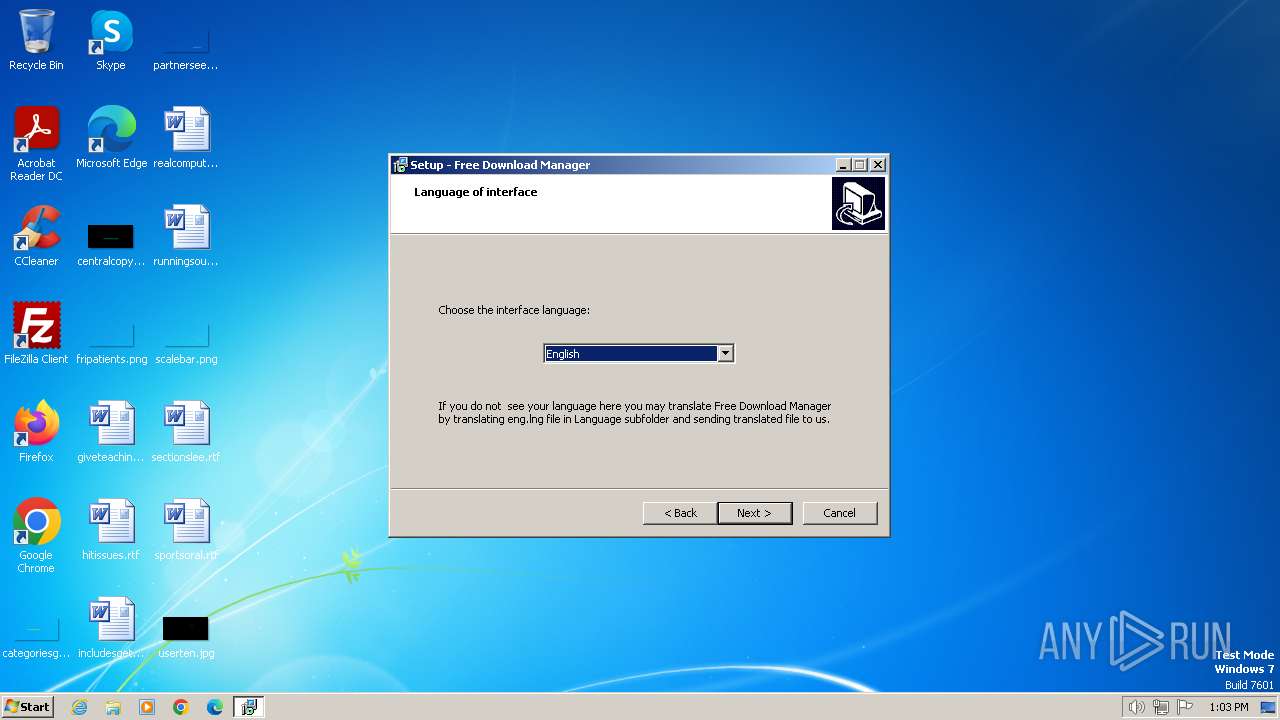Open the realcomput Word document icon
The height and width of the screenshot is (720, 1280).
186,137
